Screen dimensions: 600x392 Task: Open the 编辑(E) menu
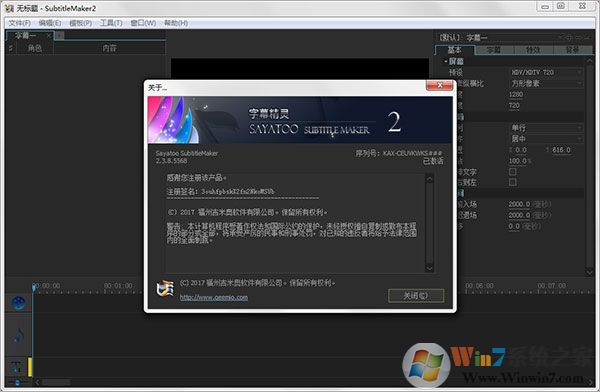pyautogui.click(x=50, y=23)
